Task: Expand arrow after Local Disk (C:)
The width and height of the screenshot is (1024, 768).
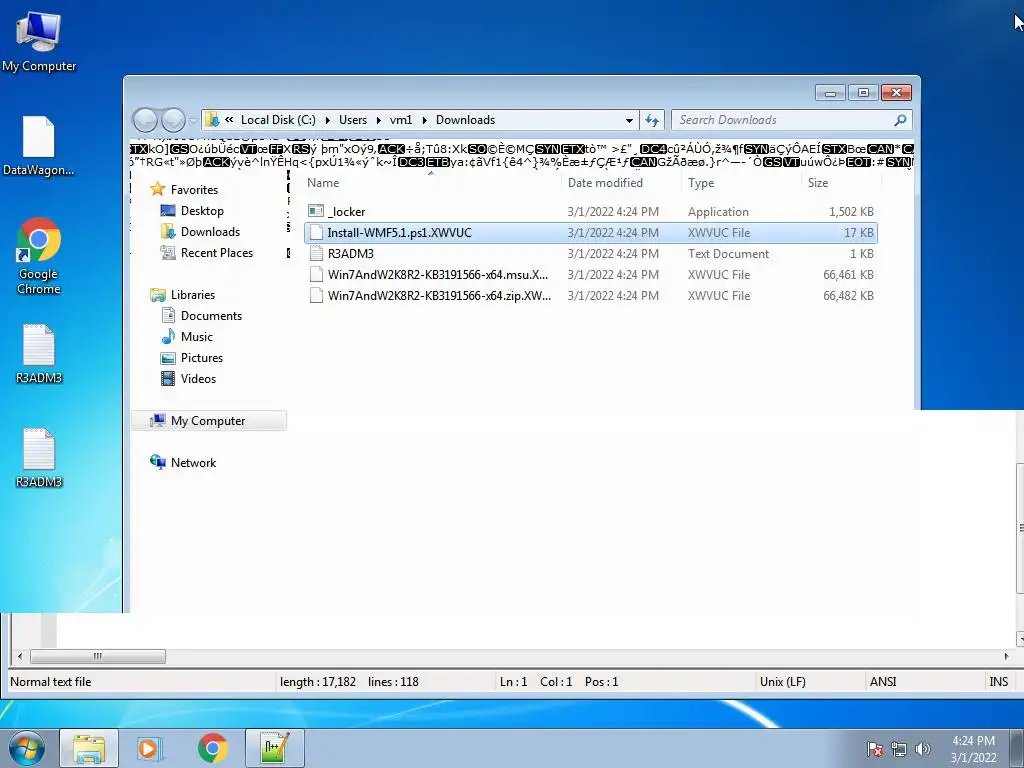Action: tap(327, 120)
